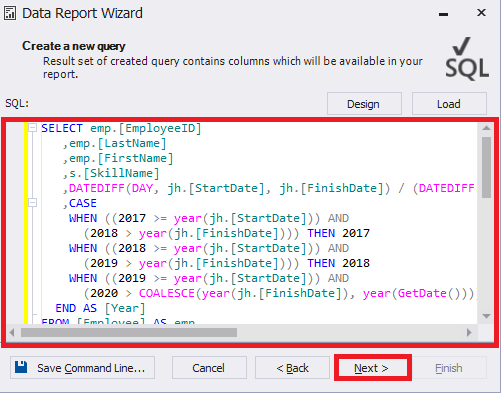
Task: Click Save Command Line button
Action: tap(82, 368)
